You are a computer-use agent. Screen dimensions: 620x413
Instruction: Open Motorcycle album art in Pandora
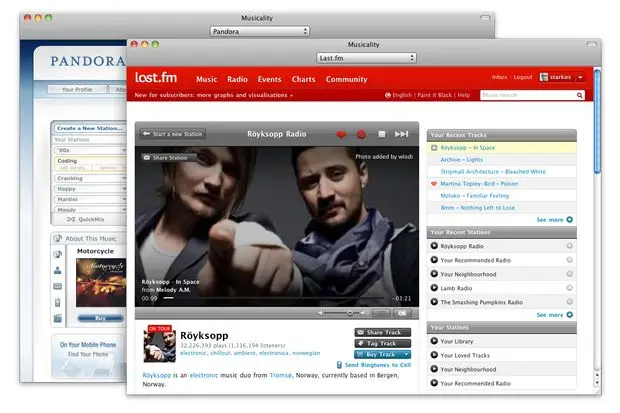[101, 282]
